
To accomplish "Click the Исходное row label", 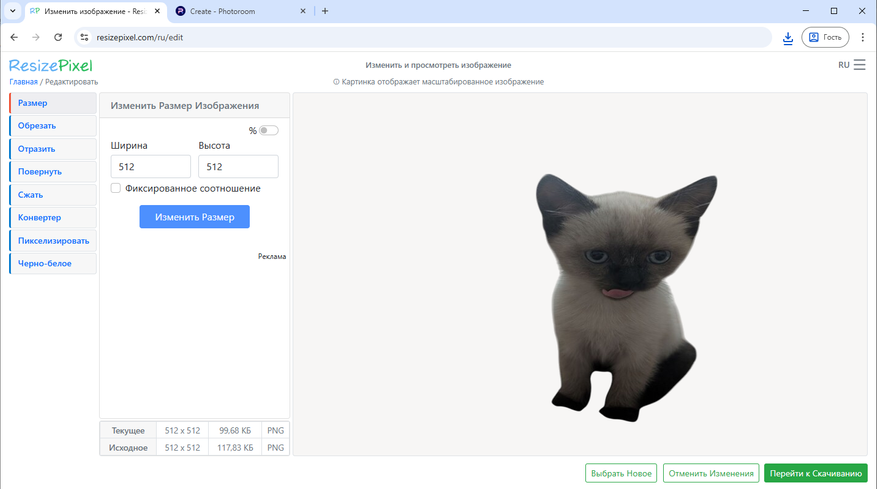I will point(128,448).
